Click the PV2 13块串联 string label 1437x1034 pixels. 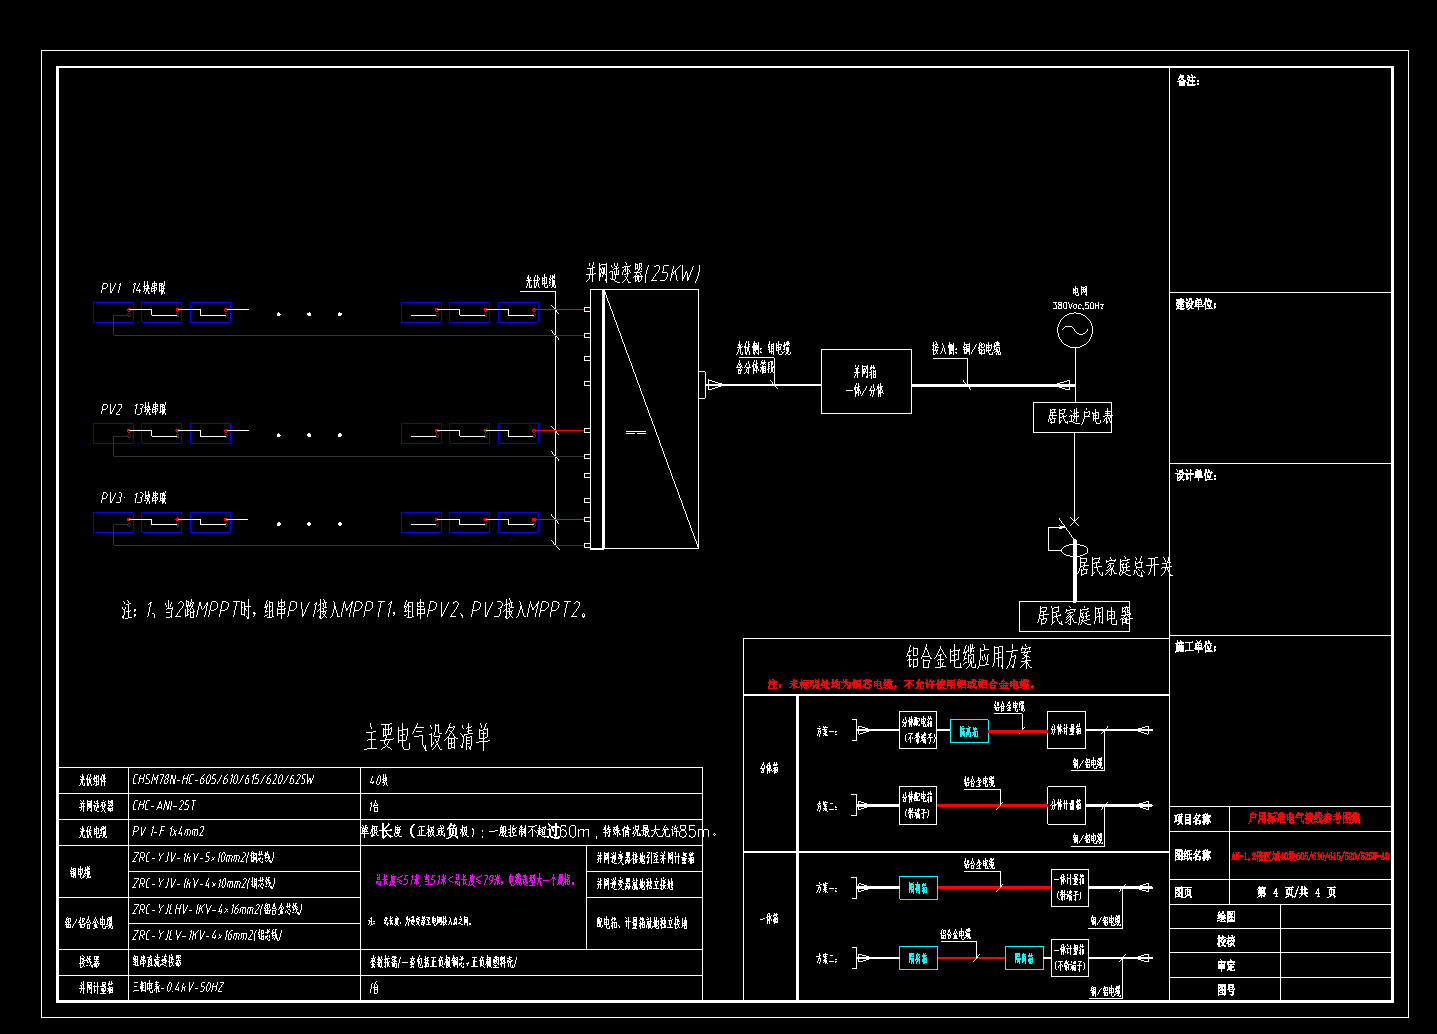tap(133, 409)
